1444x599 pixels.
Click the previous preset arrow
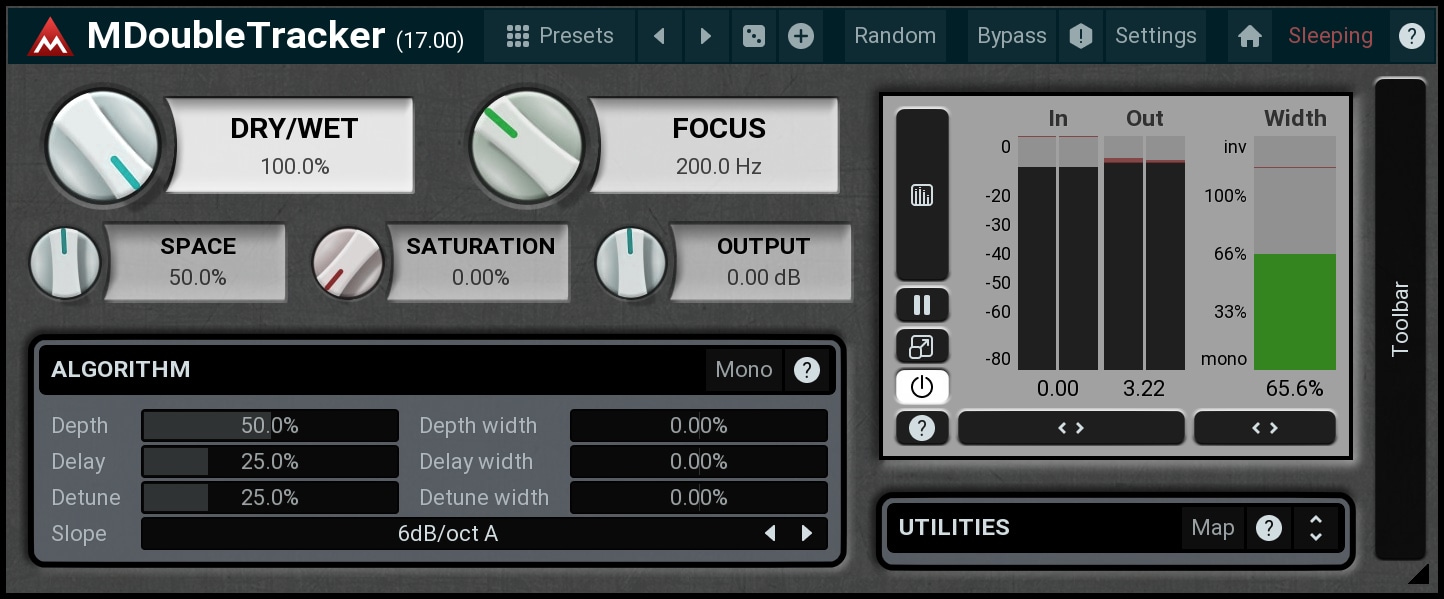tap(659, 36)
